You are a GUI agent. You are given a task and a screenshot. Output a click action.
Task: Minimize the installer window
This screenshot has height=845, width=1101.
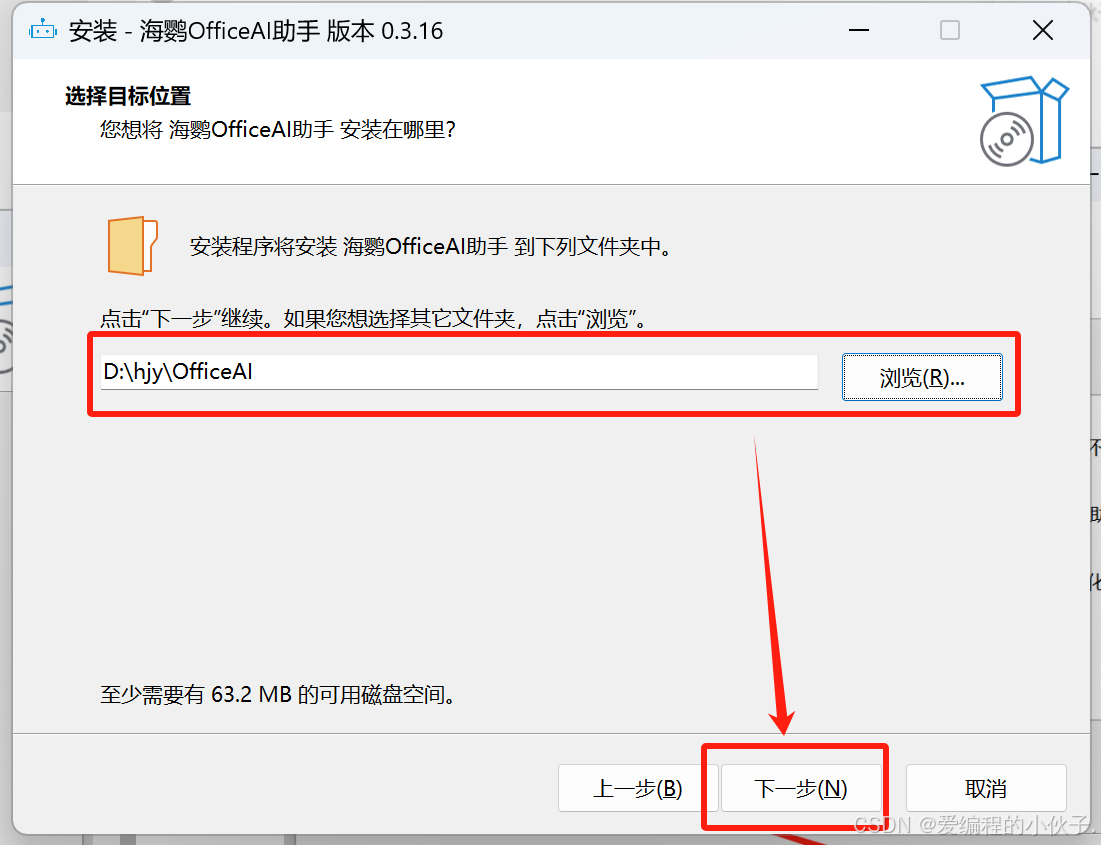tap(859, 30)
